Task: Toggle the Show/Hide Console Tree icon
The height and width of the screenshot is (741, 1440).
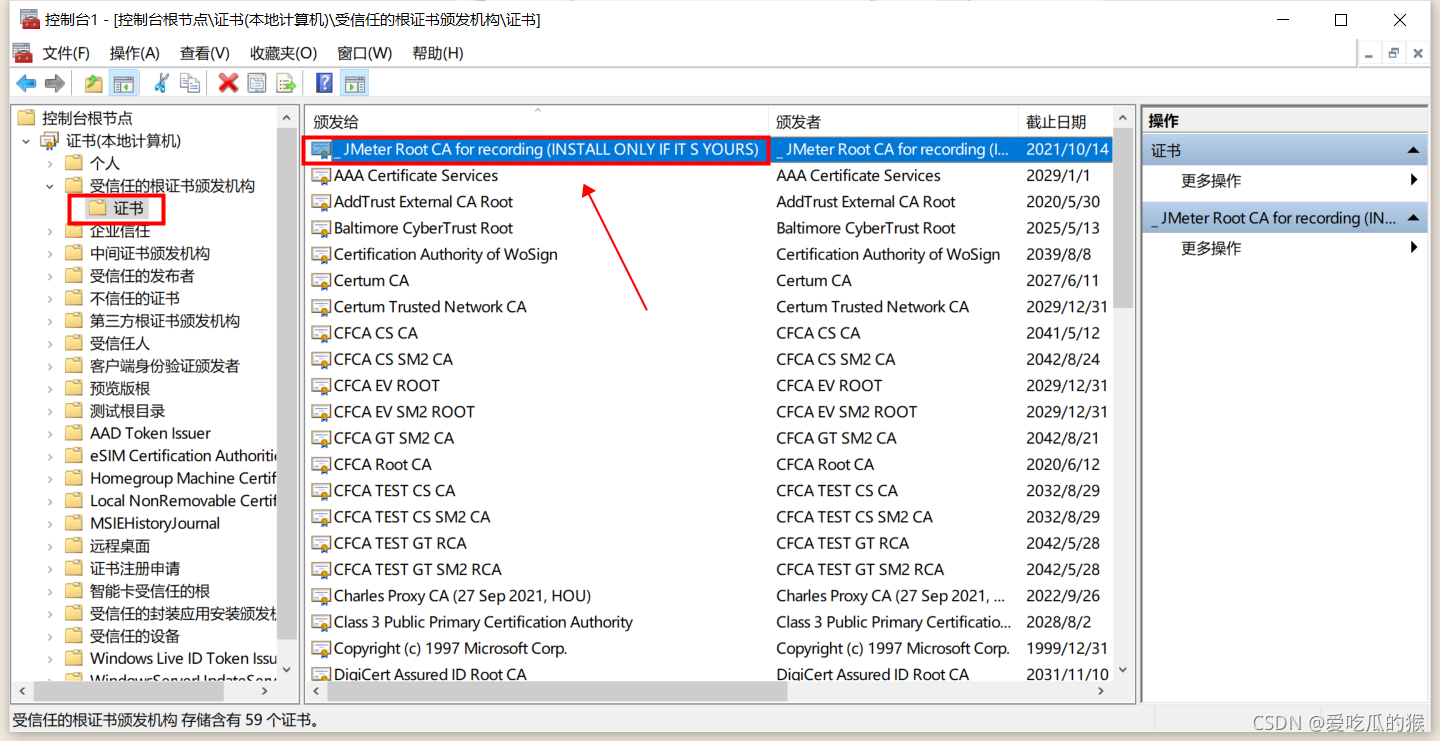Action: 123,84
